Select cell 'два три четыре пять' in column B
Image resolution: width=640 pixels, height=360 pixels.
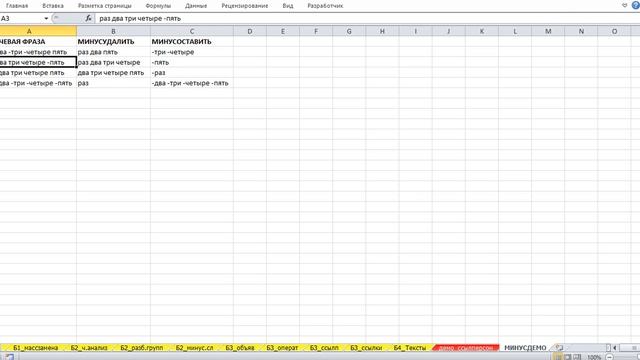click(x=113, y=73)
